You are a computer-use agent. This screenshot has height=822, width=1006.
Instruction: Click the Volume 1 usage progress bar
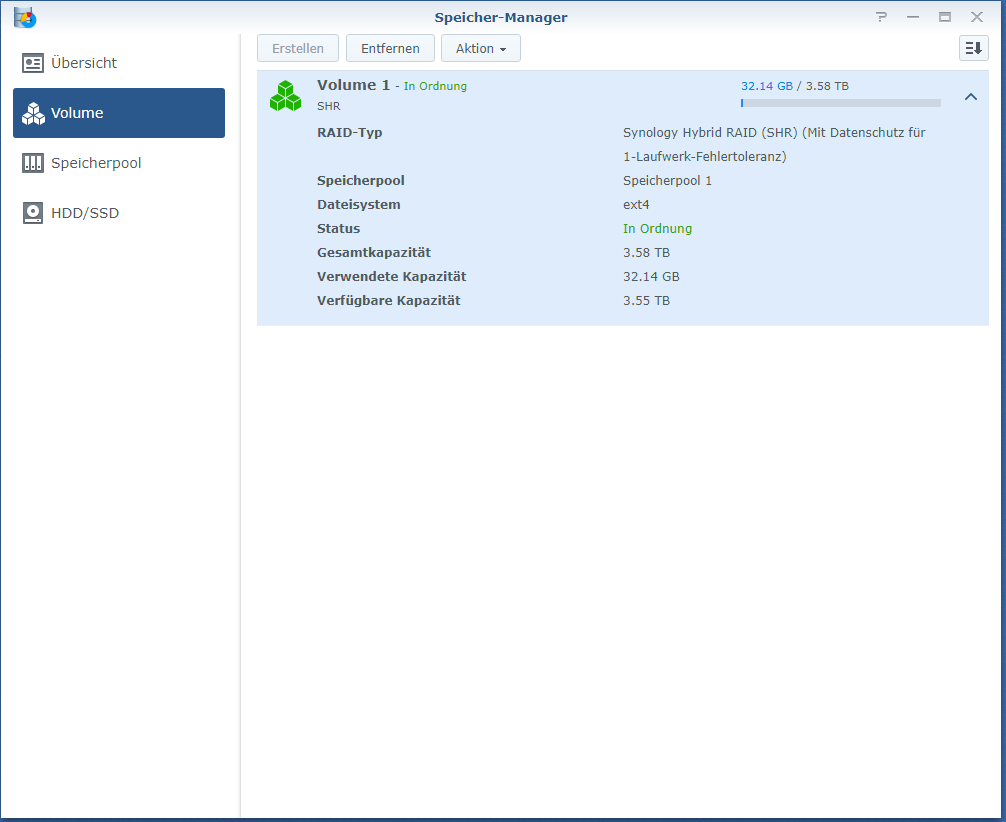[840, 103]
